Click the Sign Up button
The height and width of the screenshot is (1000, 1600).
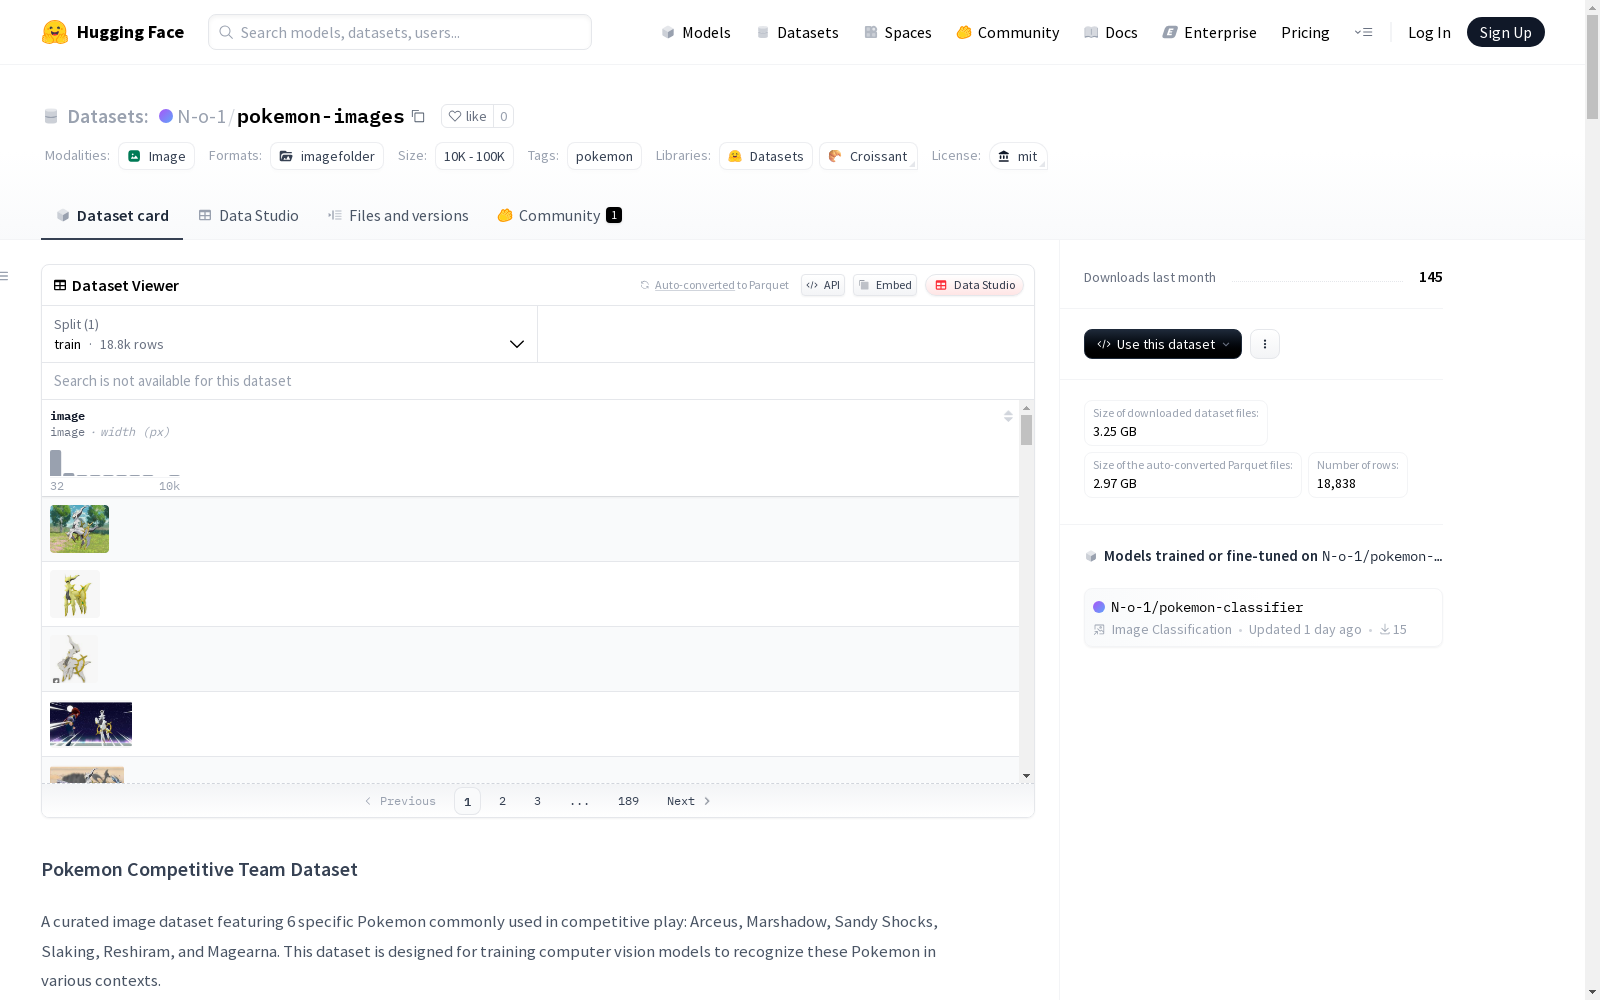tap(1506, 32)
